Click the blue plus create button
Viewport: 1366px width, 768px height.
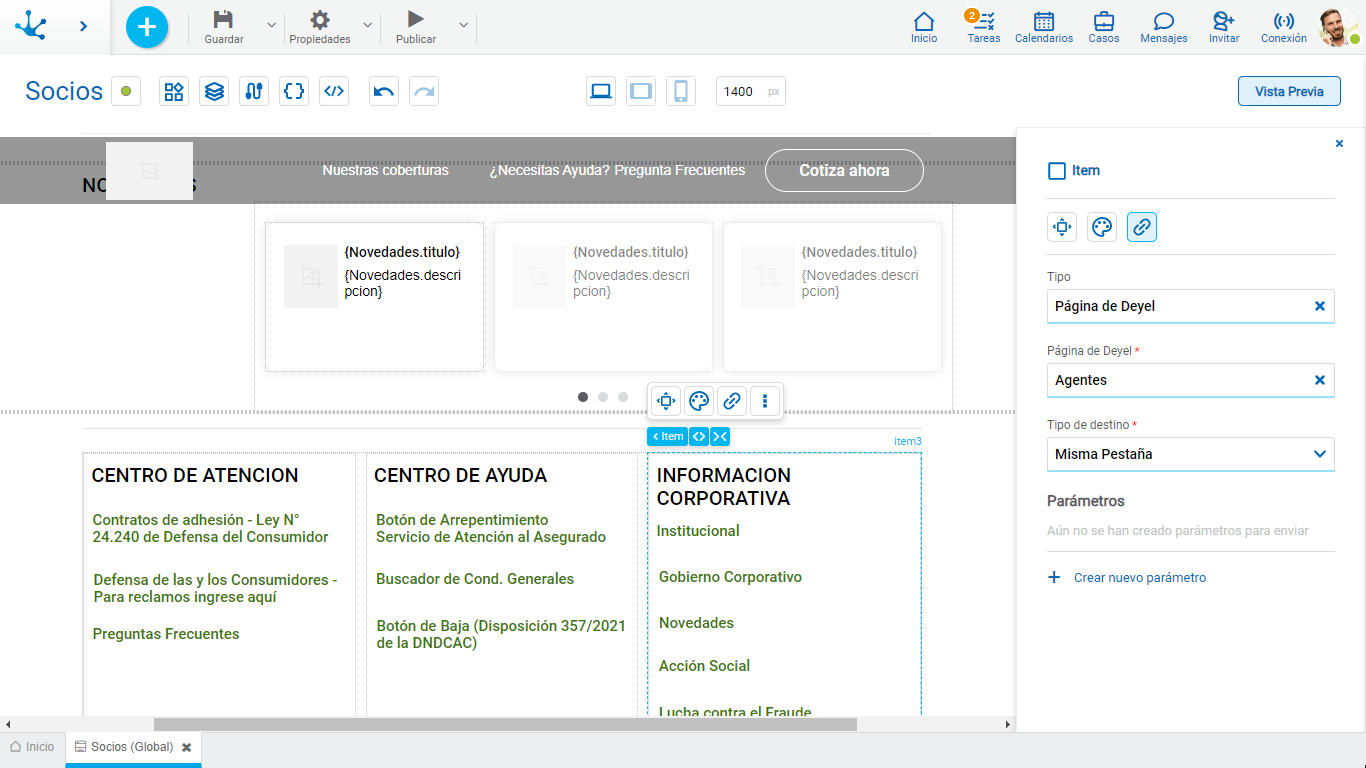click(x=147, y=26)
